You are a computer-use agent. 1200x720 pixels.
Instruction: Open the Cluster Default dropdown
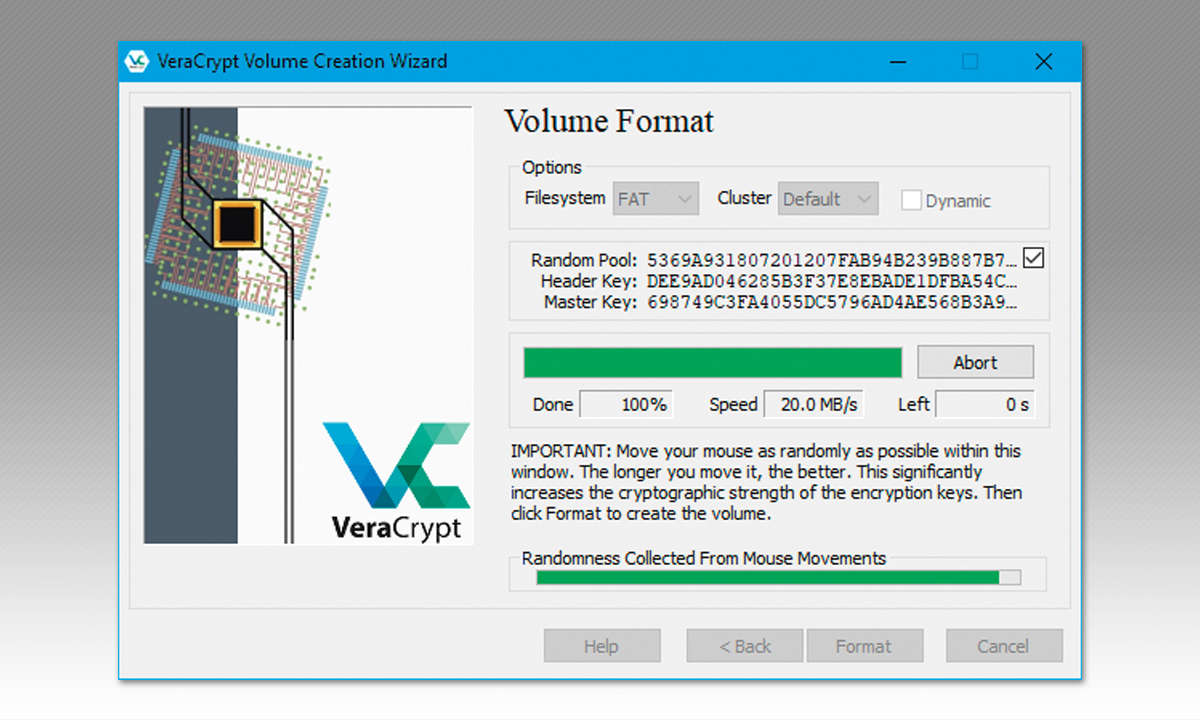[829, 199]
